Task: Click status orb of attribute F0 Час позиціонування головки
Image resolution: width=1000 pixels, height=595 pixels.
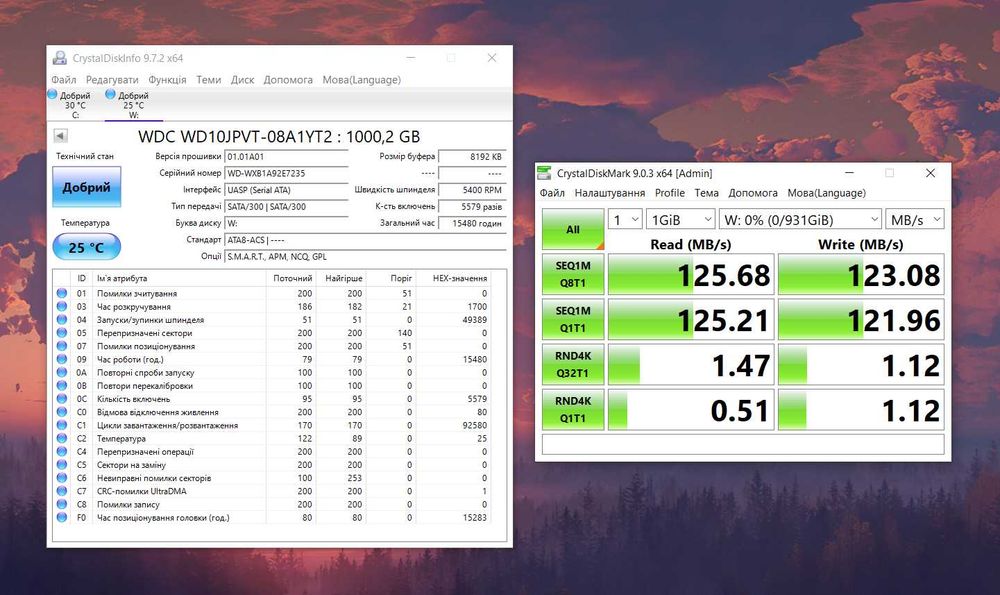Action: (x=62, y=517)
